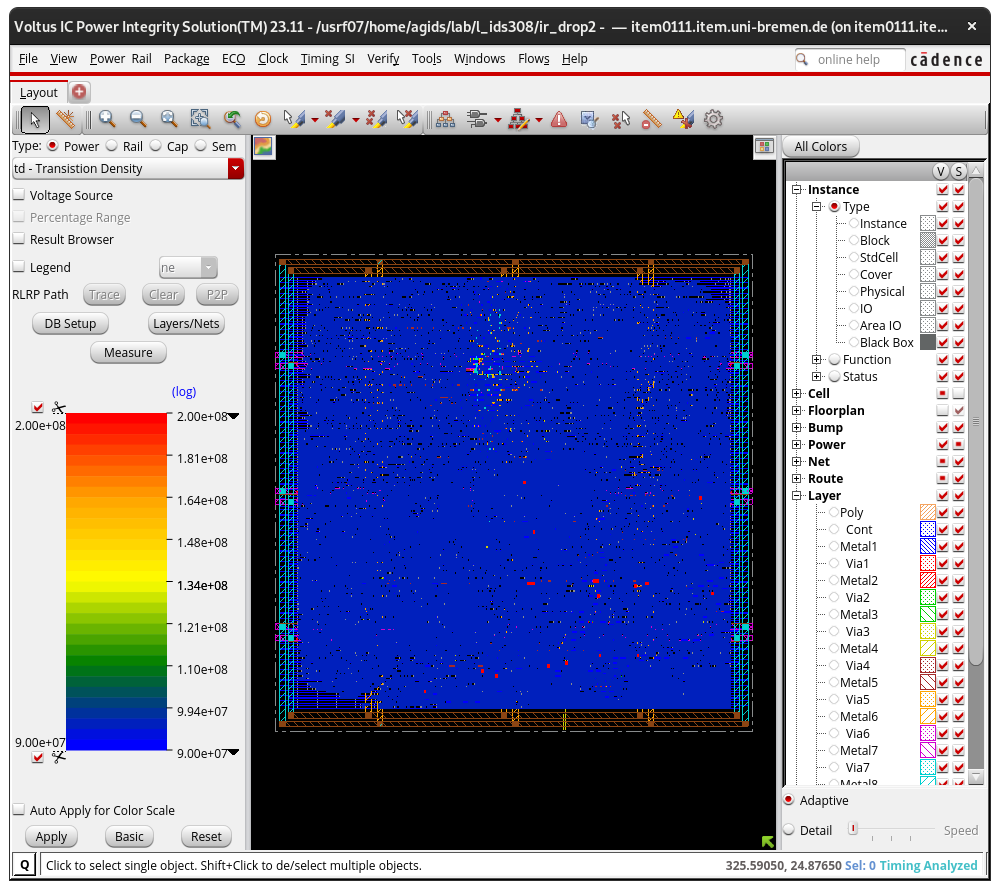
Task: Click the Metal1 layer color swatch
Action: 927,547
